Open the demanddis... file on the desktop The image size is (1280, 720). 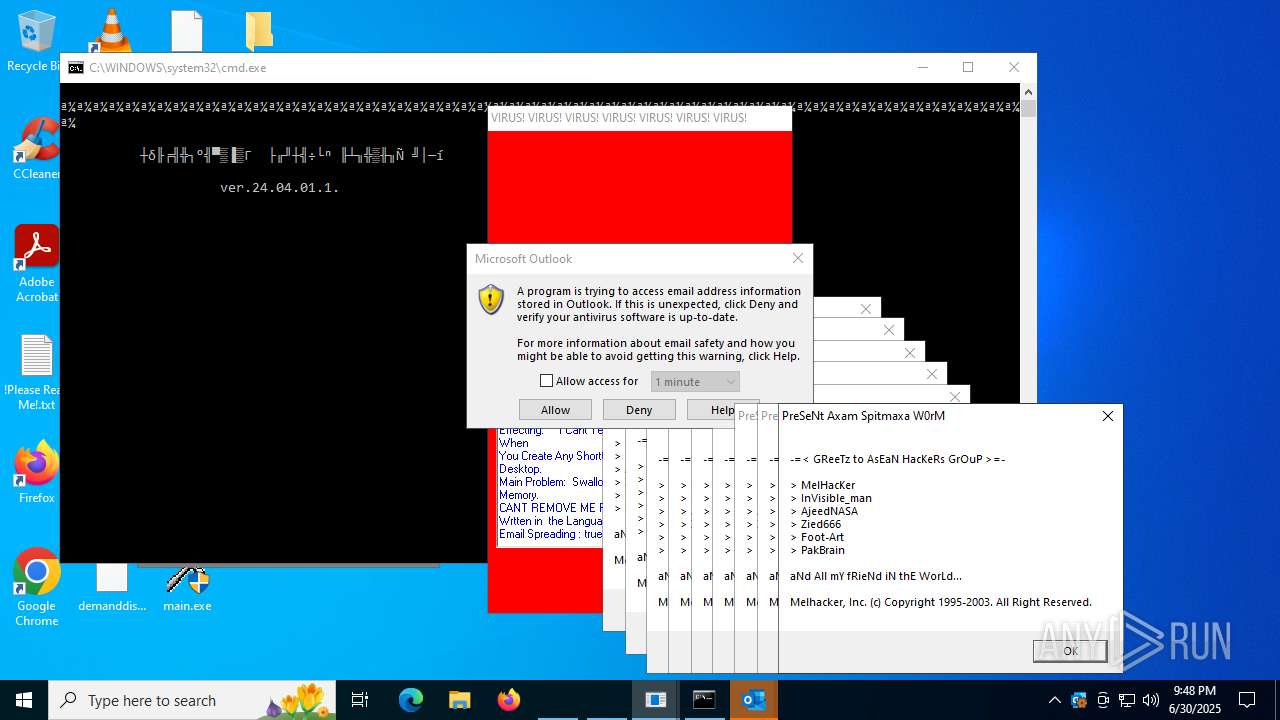112,587
